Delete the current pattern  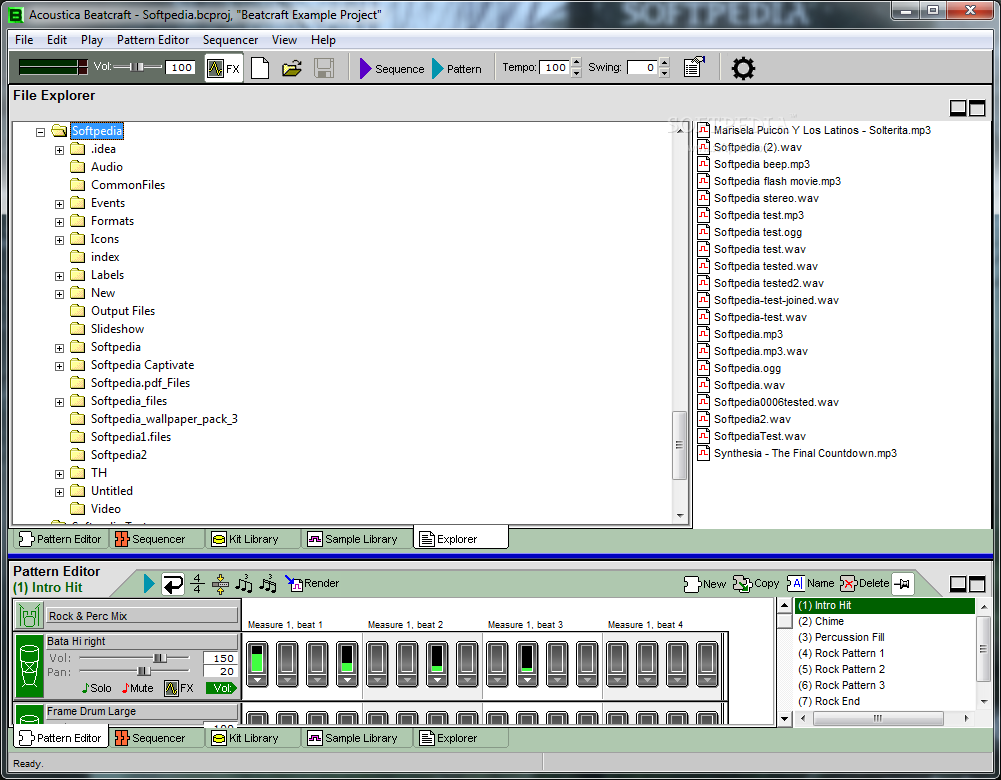(864, 583)
